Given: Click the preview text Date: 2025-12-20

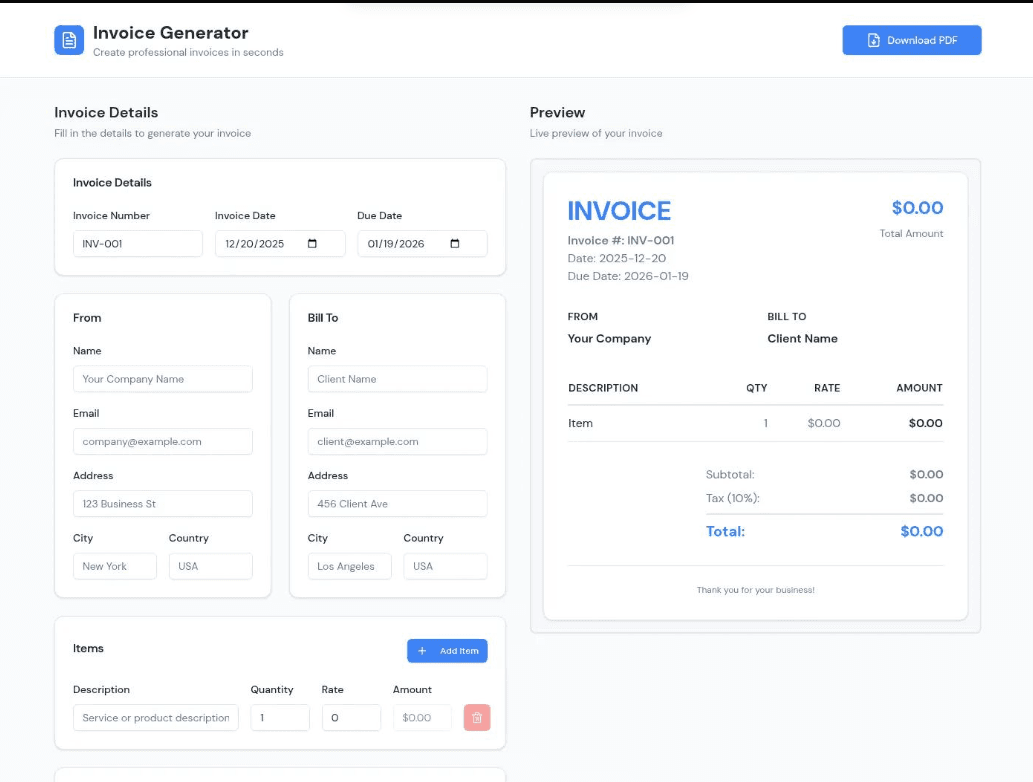Looking at the screenshot, I should 617,258.
